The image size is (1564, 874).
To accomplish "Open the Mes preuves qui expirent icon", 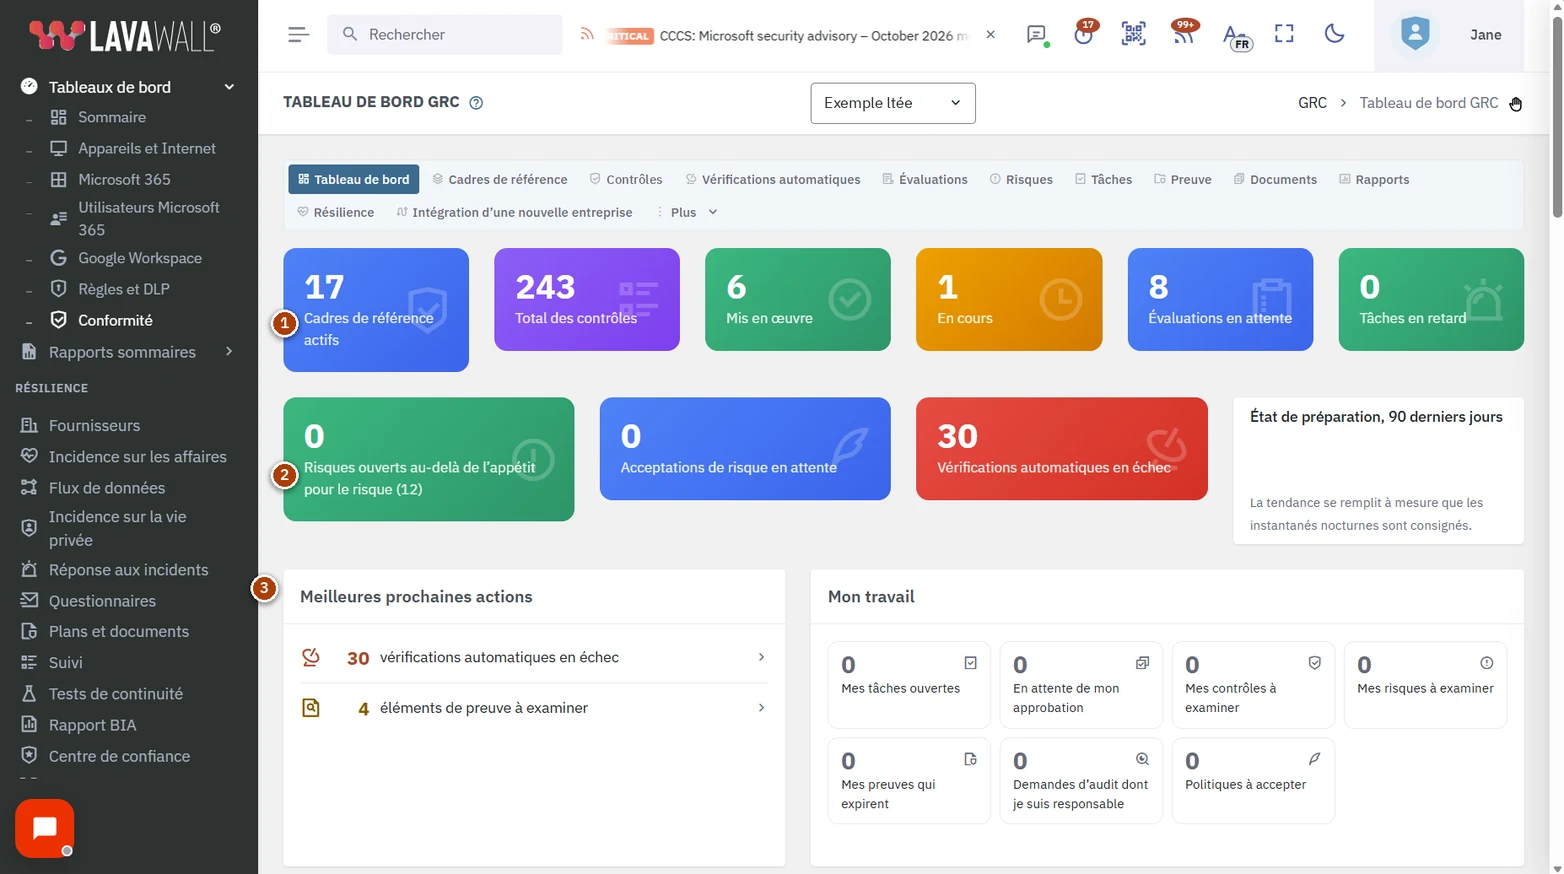I will [x=970, y=759].
